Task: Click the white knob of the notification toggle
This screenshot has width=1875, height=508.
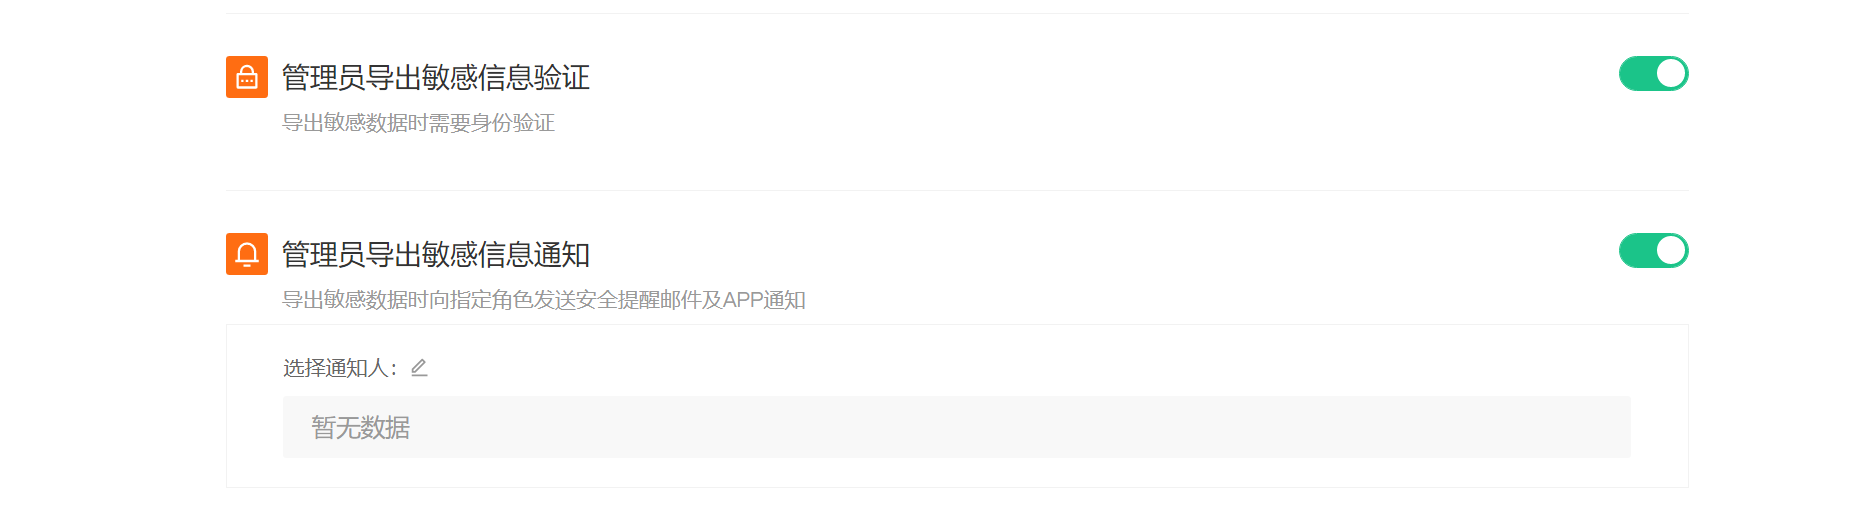Action: pos(1670,251)
